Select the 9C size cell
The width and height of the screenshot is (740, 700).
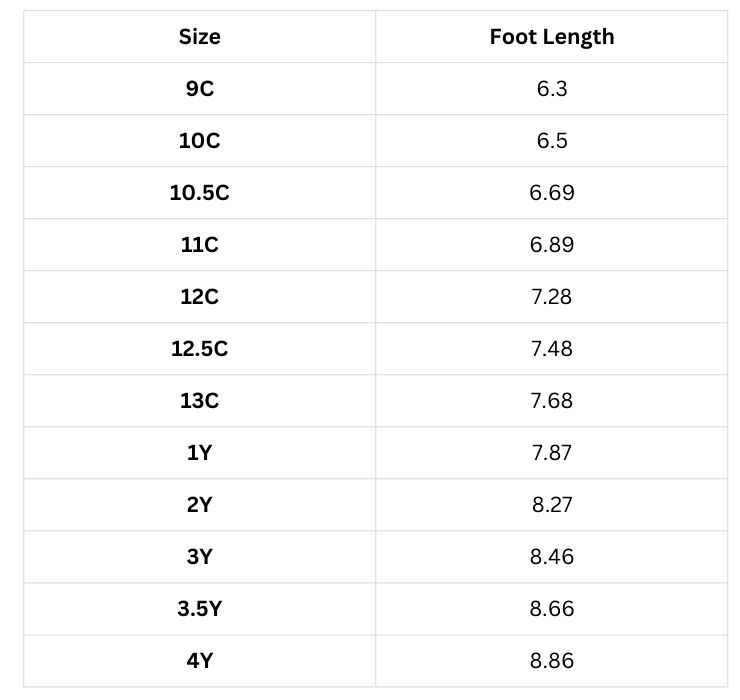coord(199,89)
